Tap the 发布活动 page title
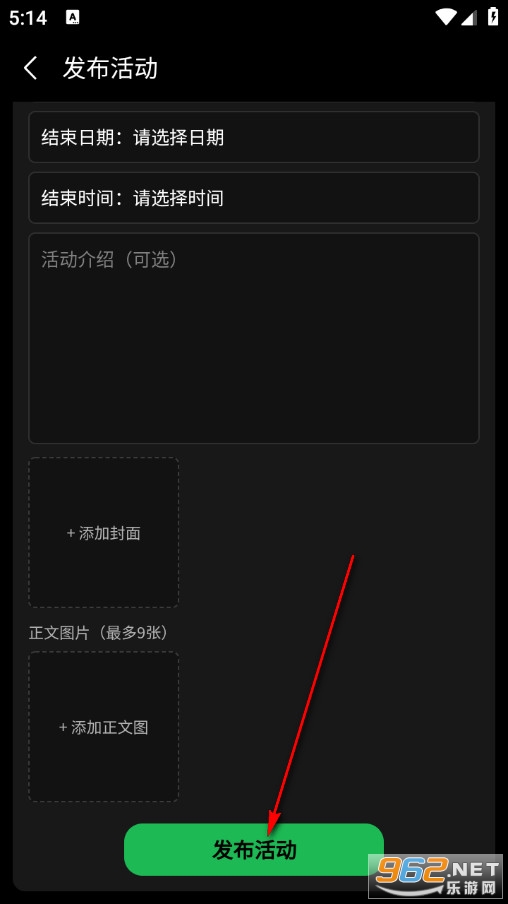The width and height of the screenshot is (508, 904). point(110,68)
